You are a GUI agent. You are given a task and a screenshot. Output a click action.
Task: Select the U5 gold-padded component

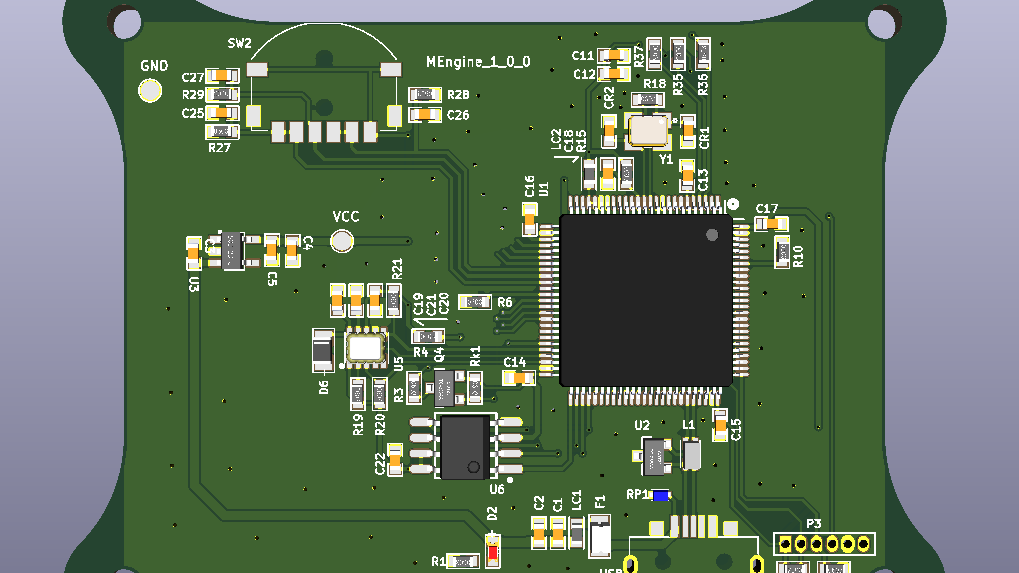point(365,347)
